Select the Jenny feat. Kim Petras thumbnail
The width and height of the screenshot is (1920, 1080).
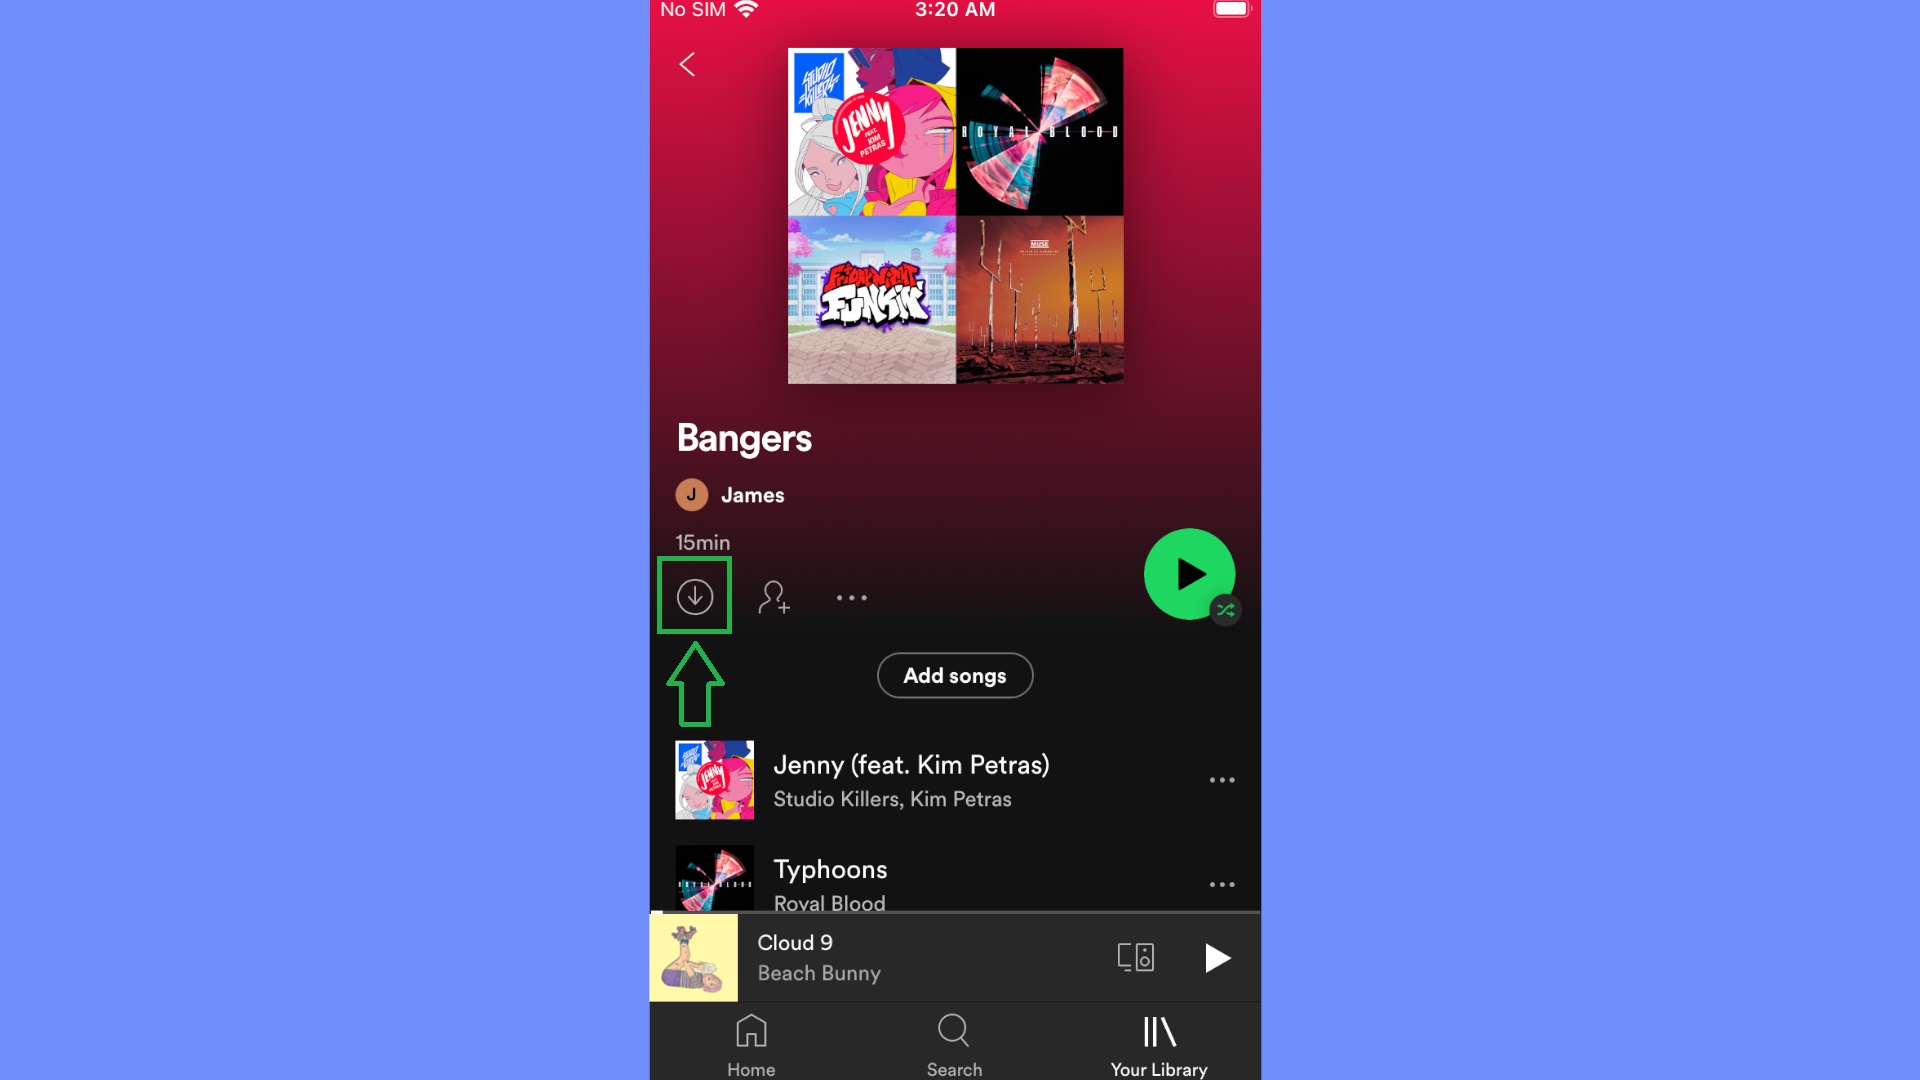[713, 779]
